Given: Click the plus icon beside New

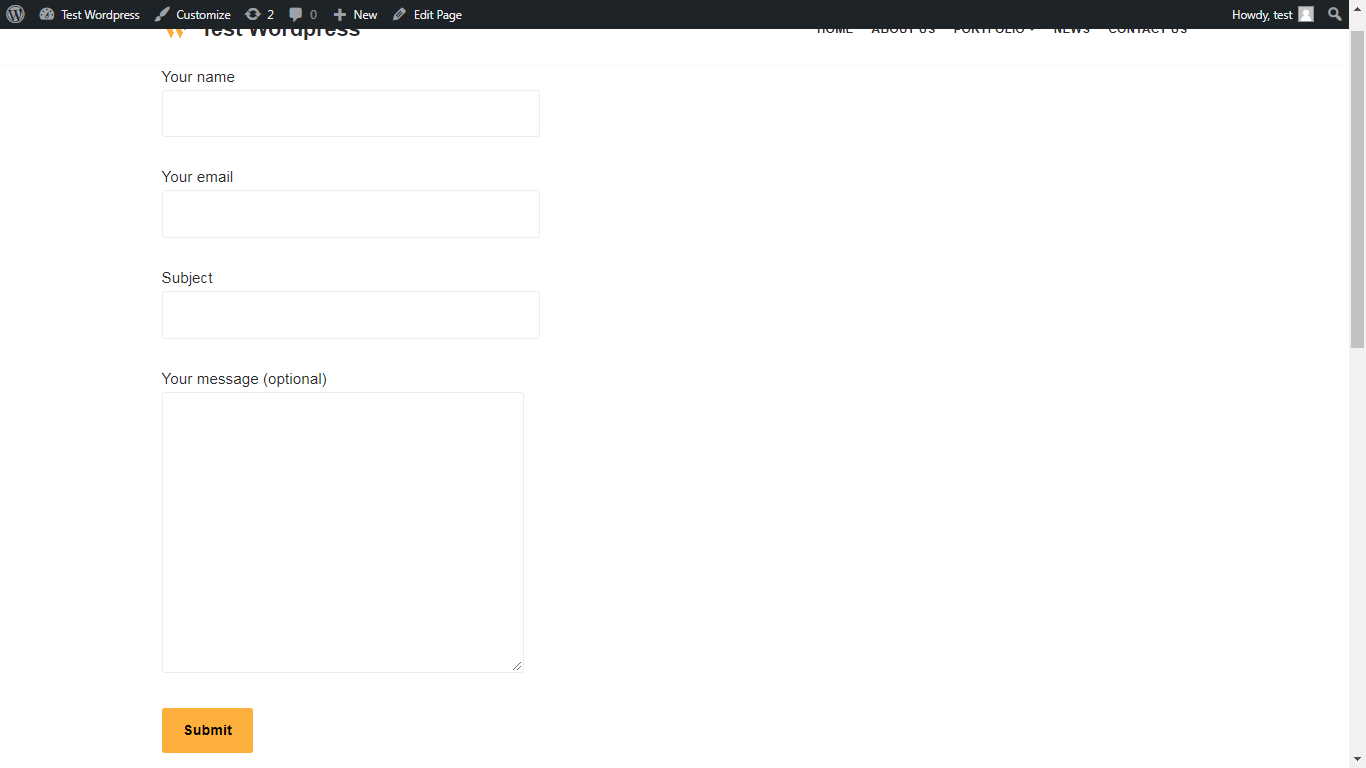Looking at the screenshot, I should click(x=340, y=14).
